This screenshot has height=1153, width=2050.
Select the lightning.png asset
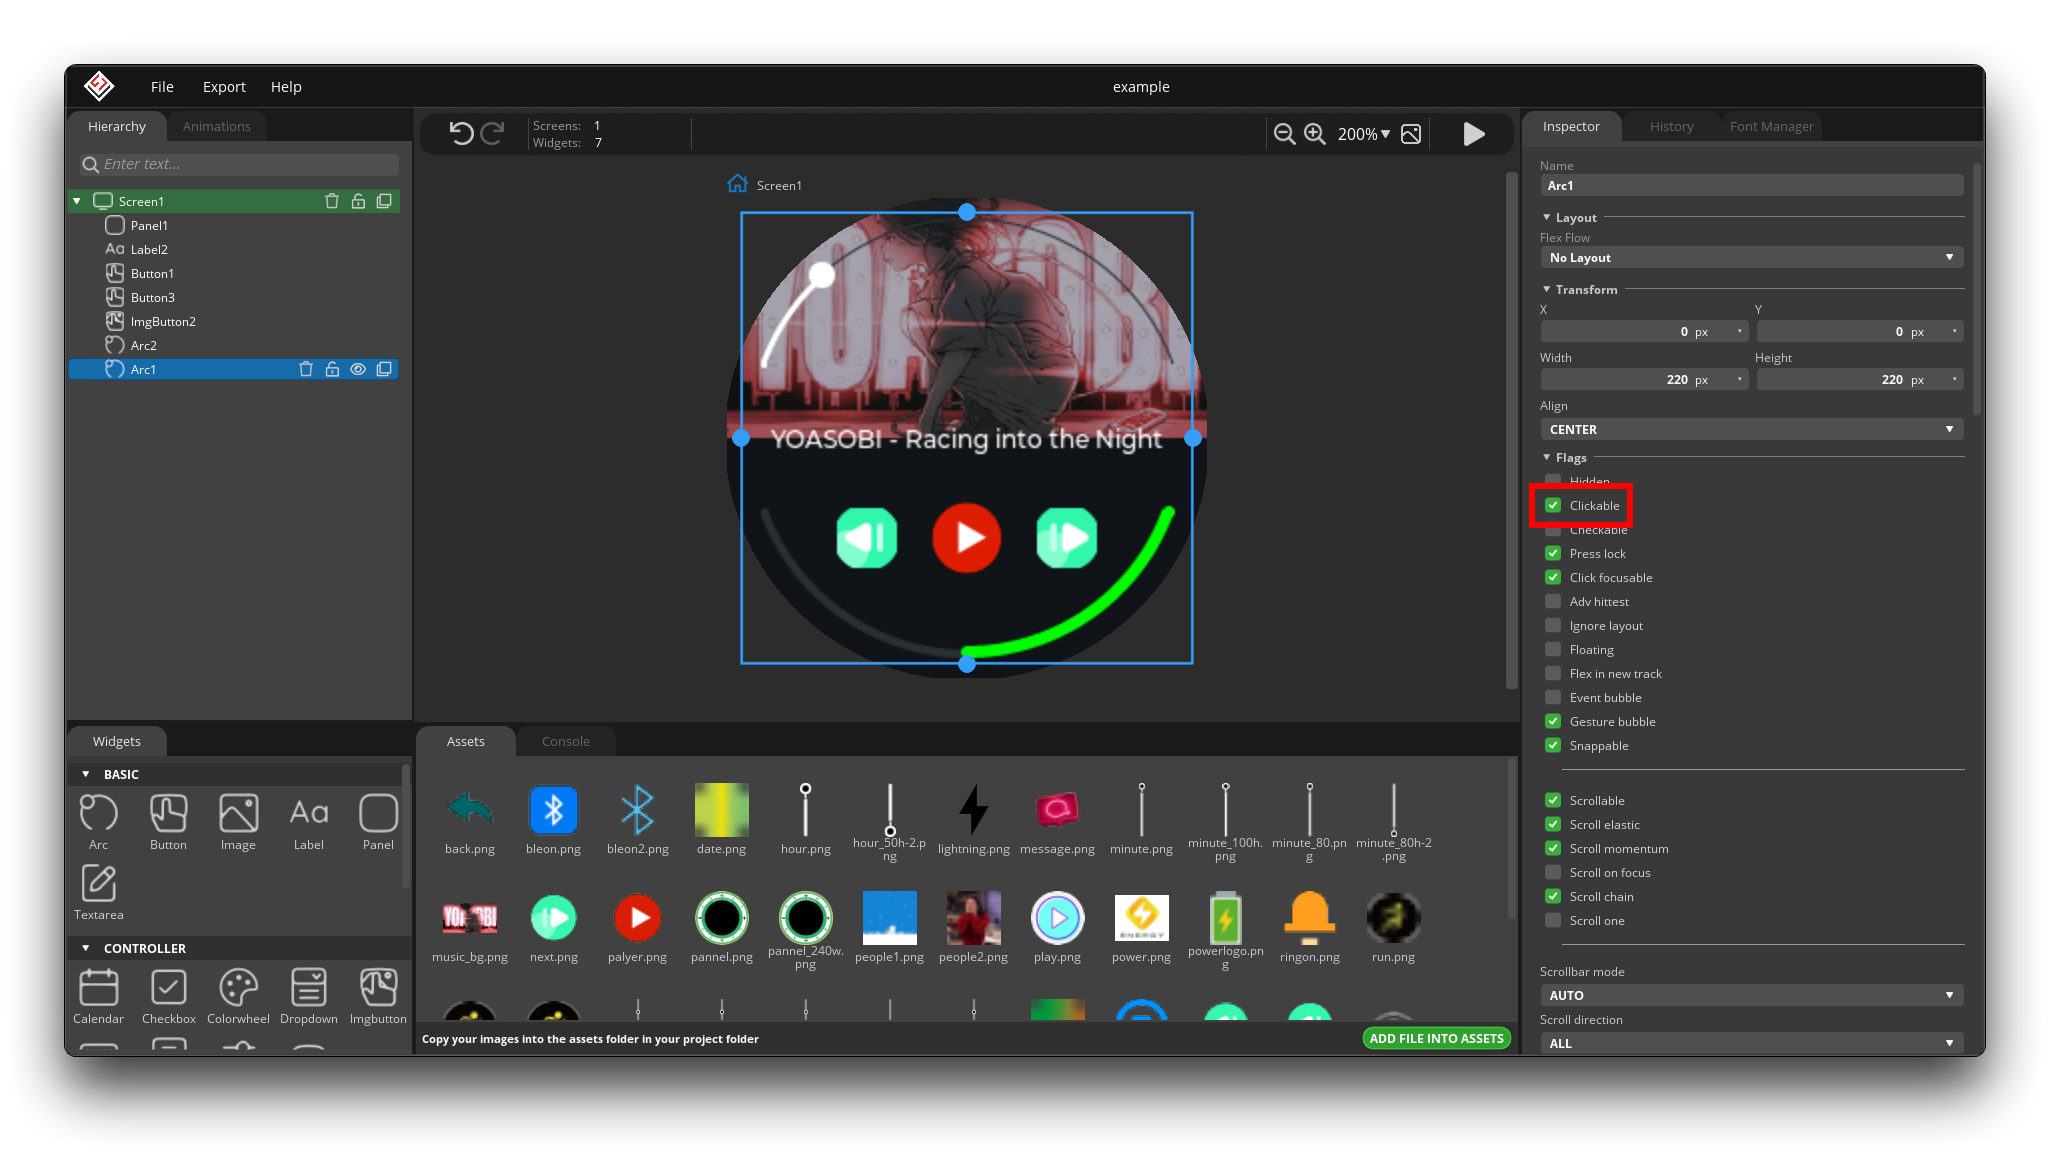(x=973, y=820)
